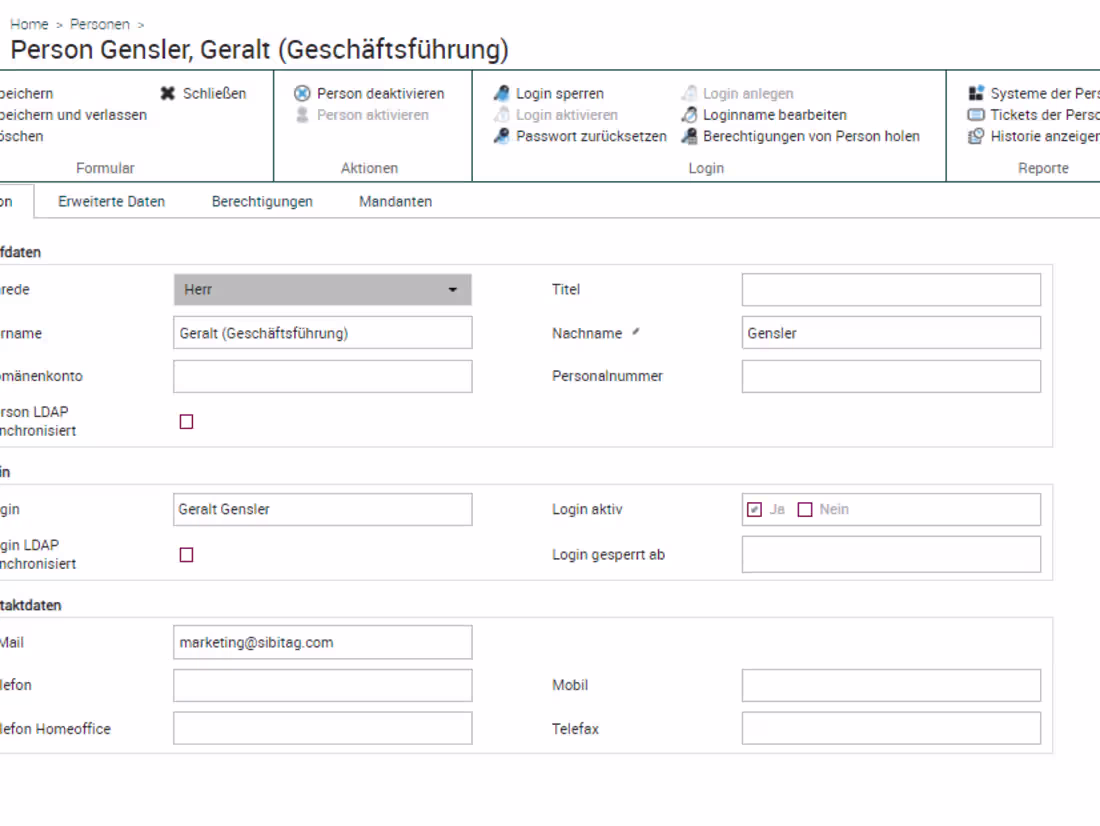
Task: Open the Berechtigungen tab
Action: point(262,202)
